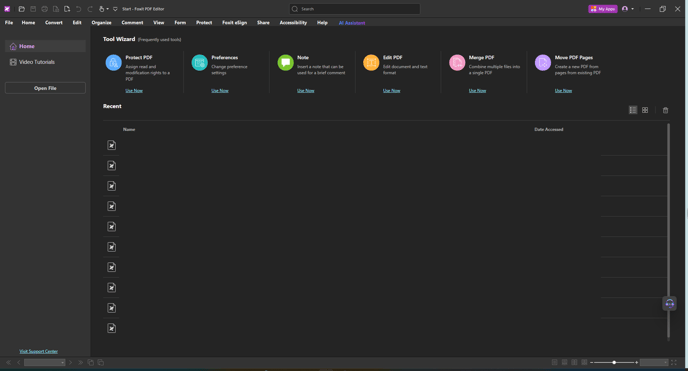Click Use Now under Protect PDF
The width and height of the screenshot is (688, 371).
tap(134, 90)
